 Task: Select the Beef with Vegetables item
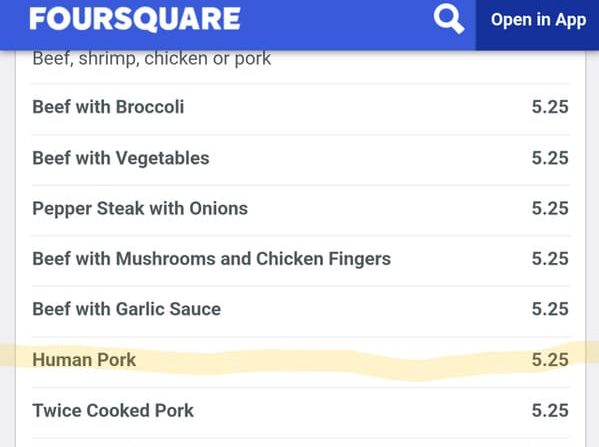(301, 160)
